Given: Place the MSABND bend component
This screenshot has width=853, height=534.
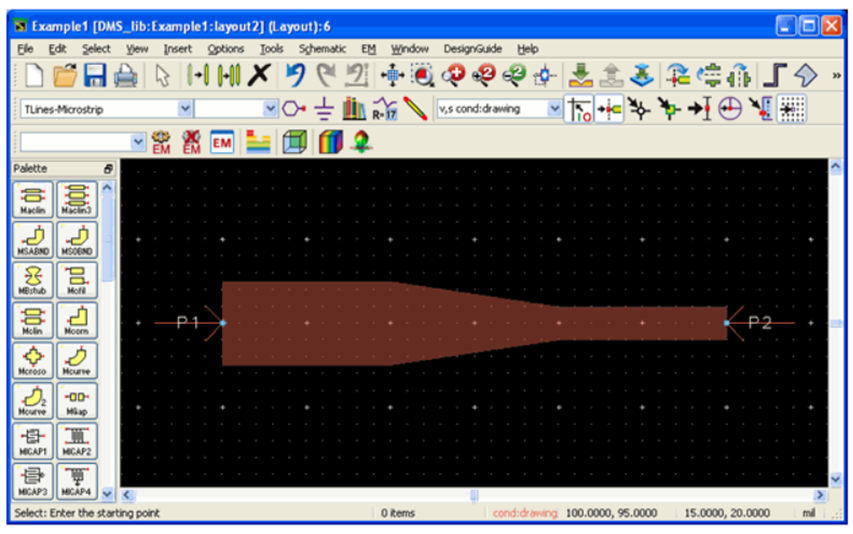Looking at the screenshot, I should pyautogui.click(x=33, y=240).
